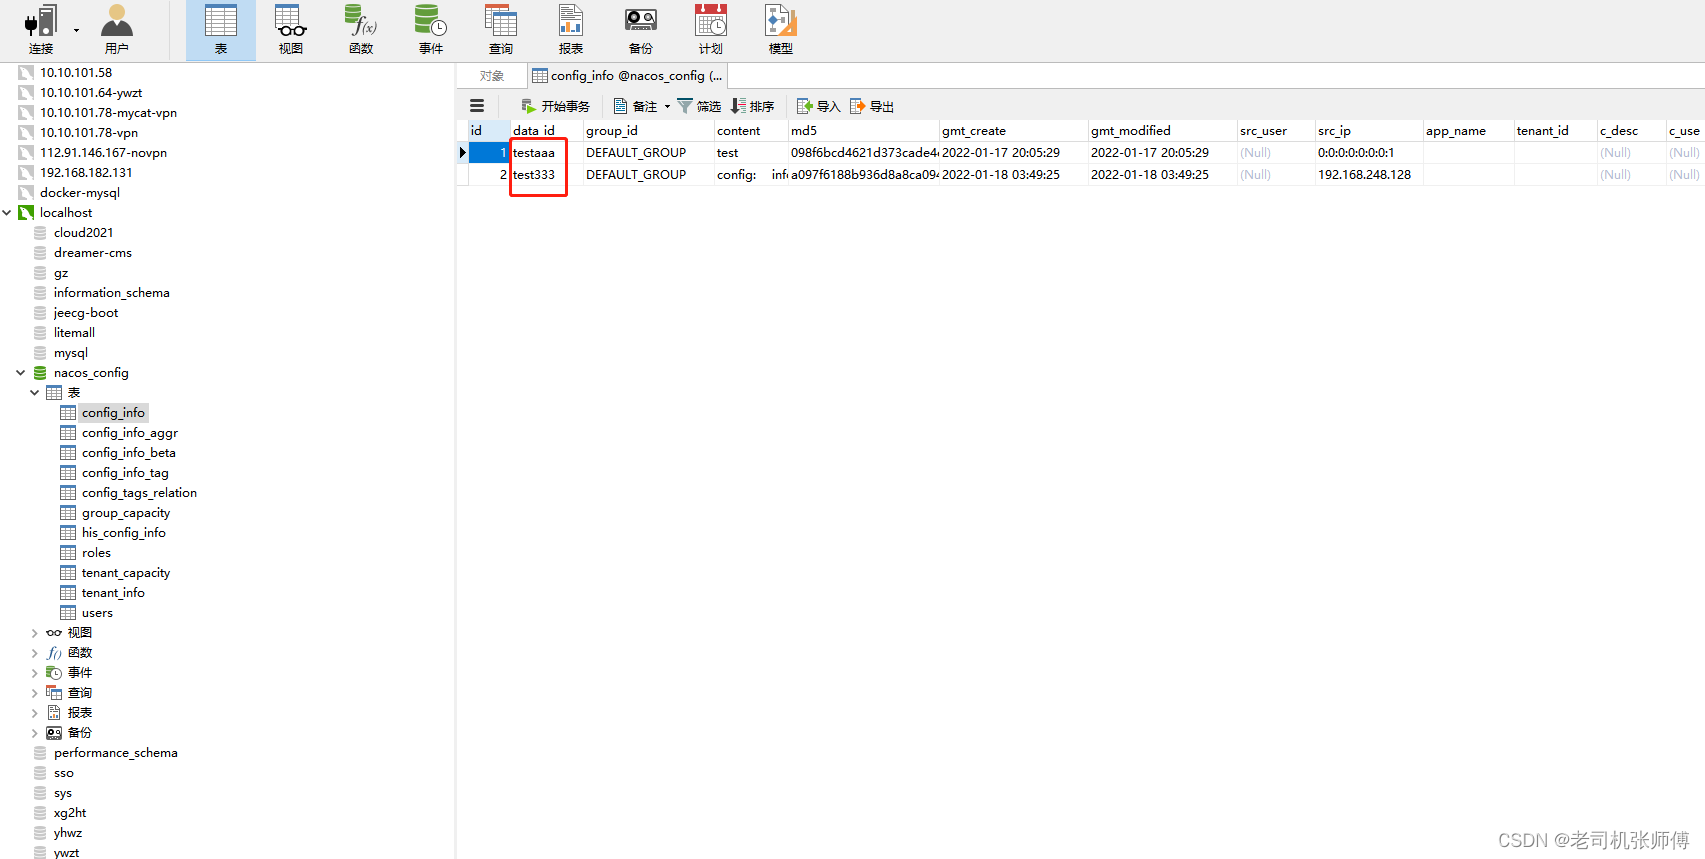
Task: Select connection 10.10.101.58
Action: point(76,72)
